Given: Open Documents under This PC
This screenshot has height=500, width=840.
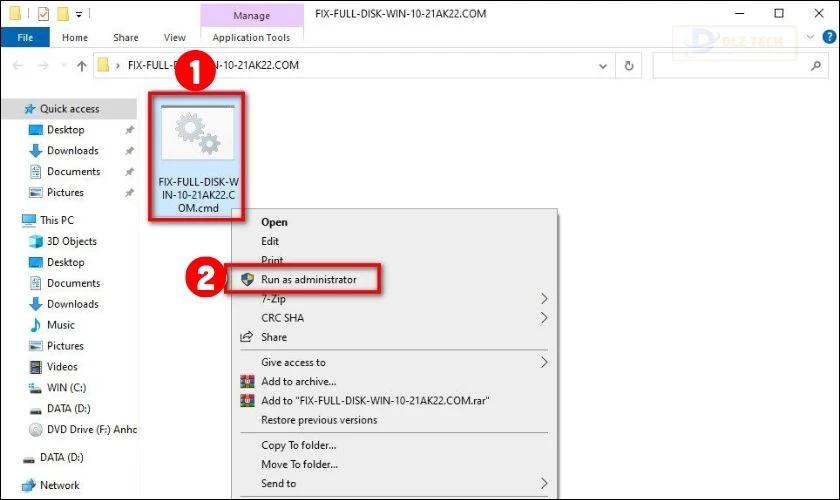Looking at the screenshot, I should 73,283.
